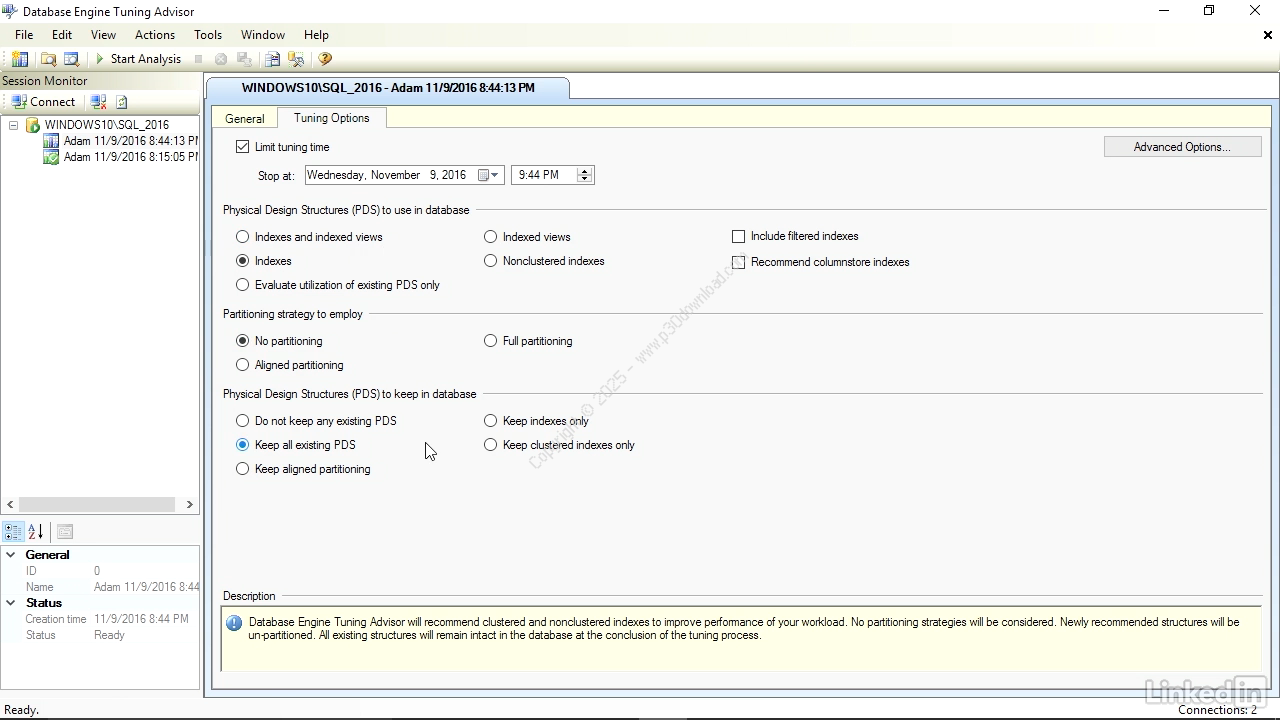Close the inner document with the X below title bar
The height and width of the screenshot is (720, 1280).
point(1268,35)
